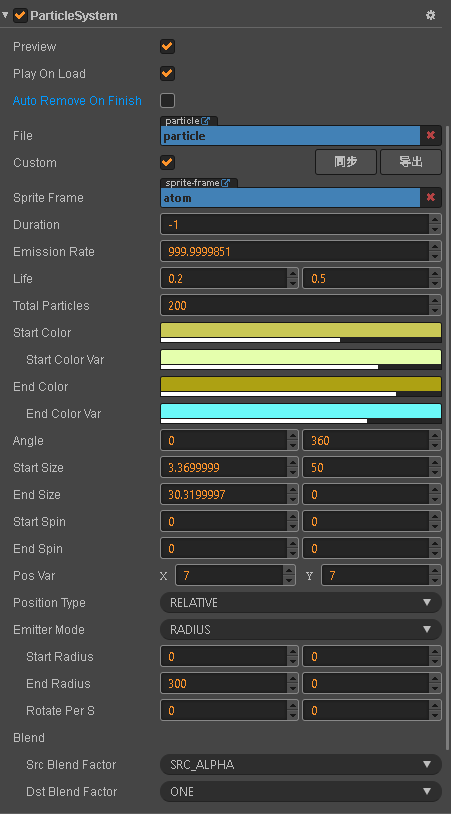Decrease Emission Rate with the down arrow
This screenshot has height=814, width=451.
coord(435,256)
